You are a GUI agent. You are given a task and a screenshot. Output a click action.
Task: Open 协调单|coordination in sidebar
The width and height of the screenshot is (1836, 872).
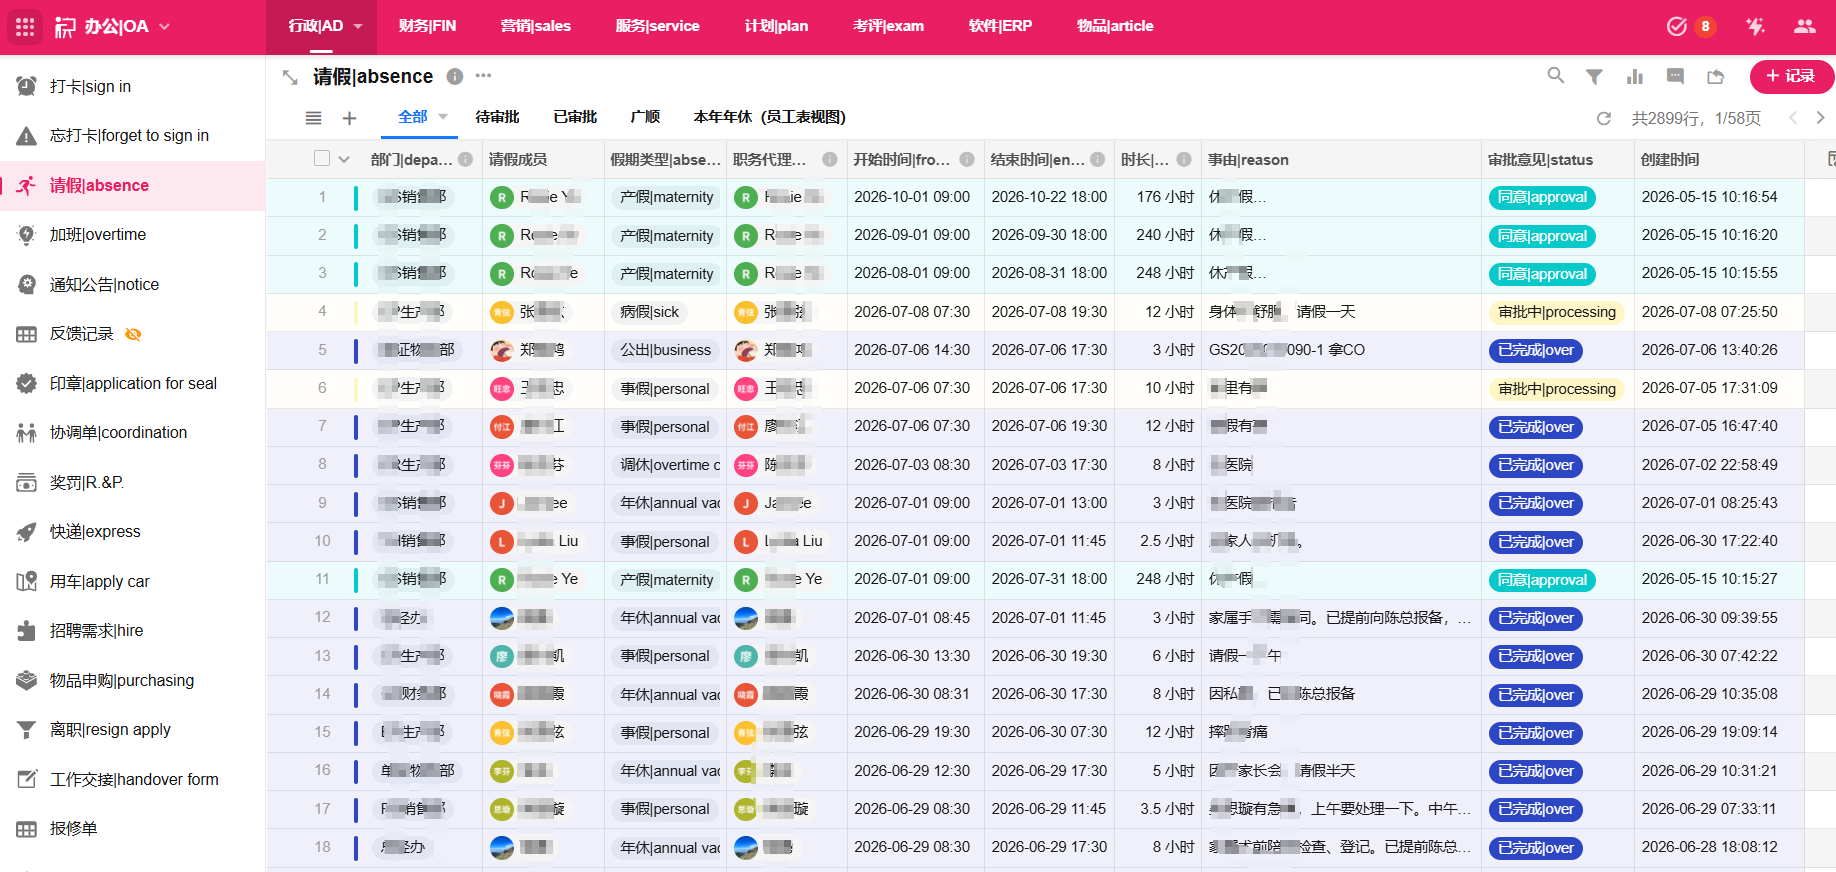point(132,433)
